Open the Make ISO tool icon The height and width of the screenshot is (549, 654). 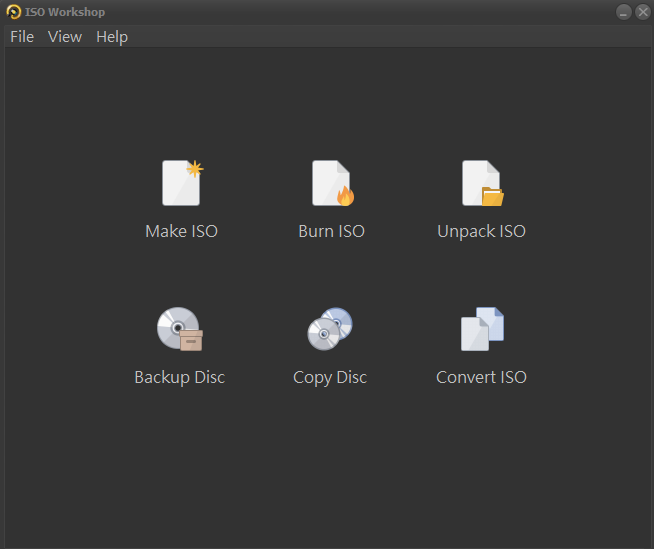(x=182, y=183)
